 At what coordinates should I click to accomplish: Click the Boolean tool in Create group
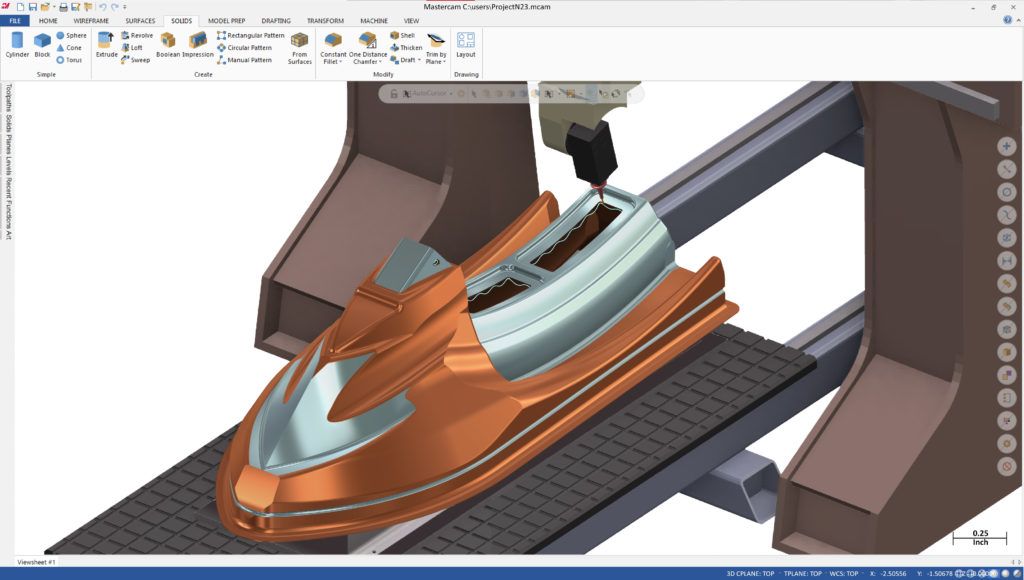click(x=168, y=43)
